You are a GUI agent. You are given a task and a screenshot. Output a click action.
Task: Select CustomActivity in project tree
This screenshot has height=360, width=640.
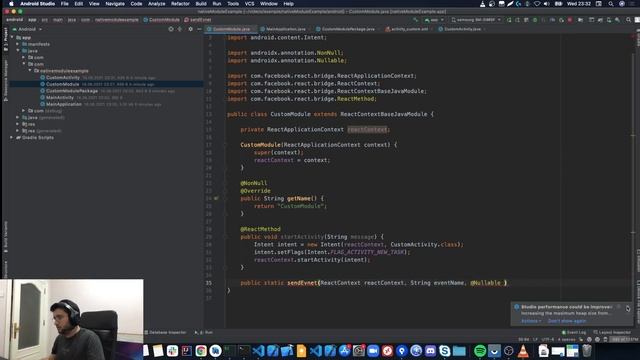(x=62, y=78)
